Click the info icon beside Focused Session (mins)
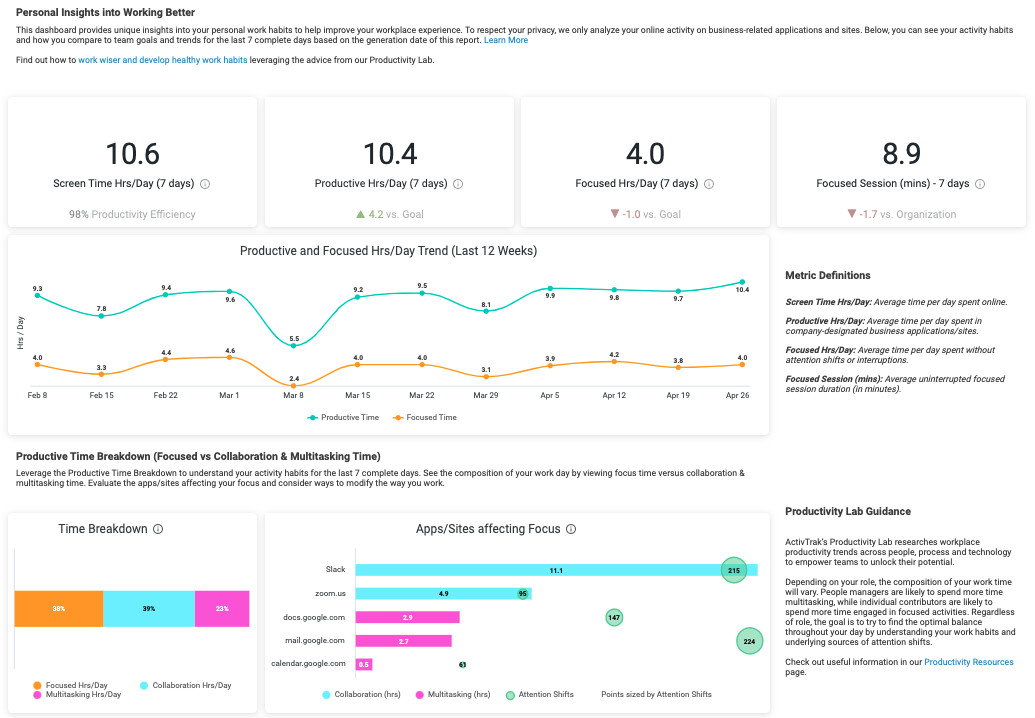Viewport: 1035px width, 718px height. (x=980, y=184)
